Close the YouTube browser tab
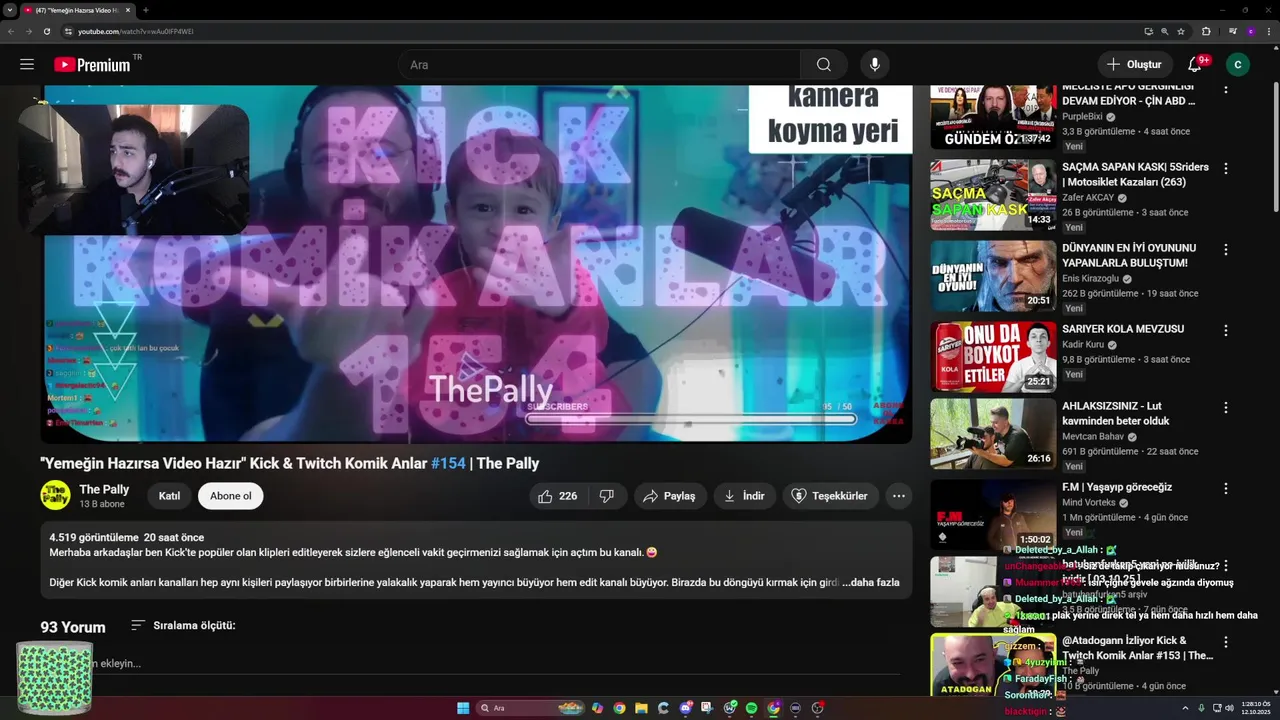 [128, 10]
